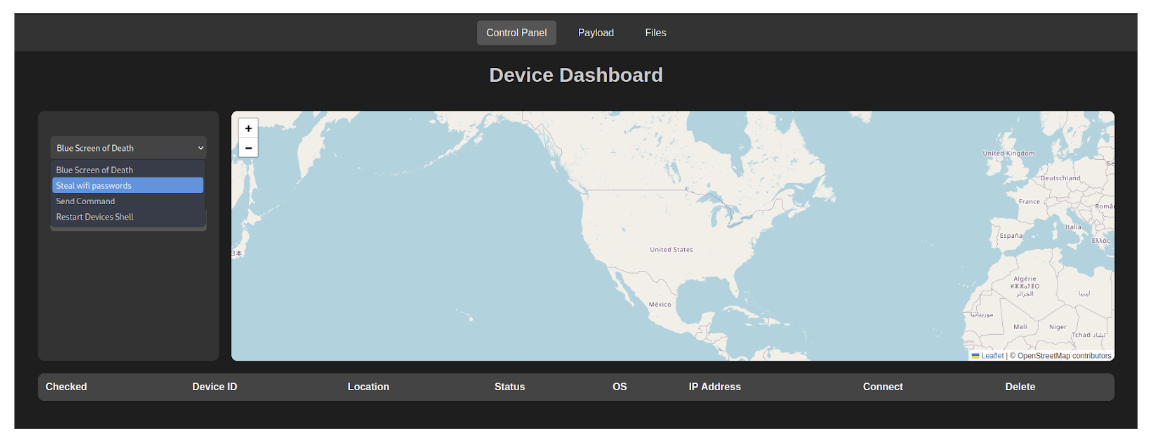Open the Payload tab
The image size is (1152, 438).
(x=596, y=33)
